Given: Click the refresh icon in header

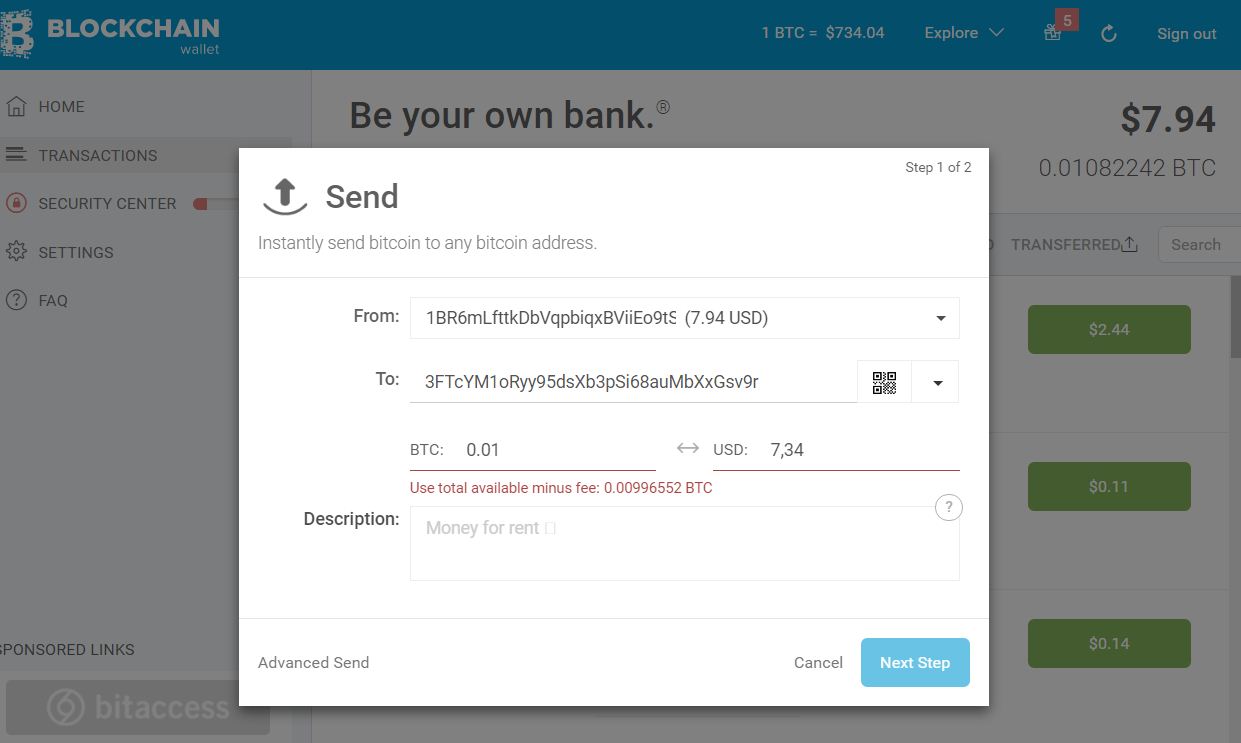Looking at the screenshot, I should pos(1108,34).
